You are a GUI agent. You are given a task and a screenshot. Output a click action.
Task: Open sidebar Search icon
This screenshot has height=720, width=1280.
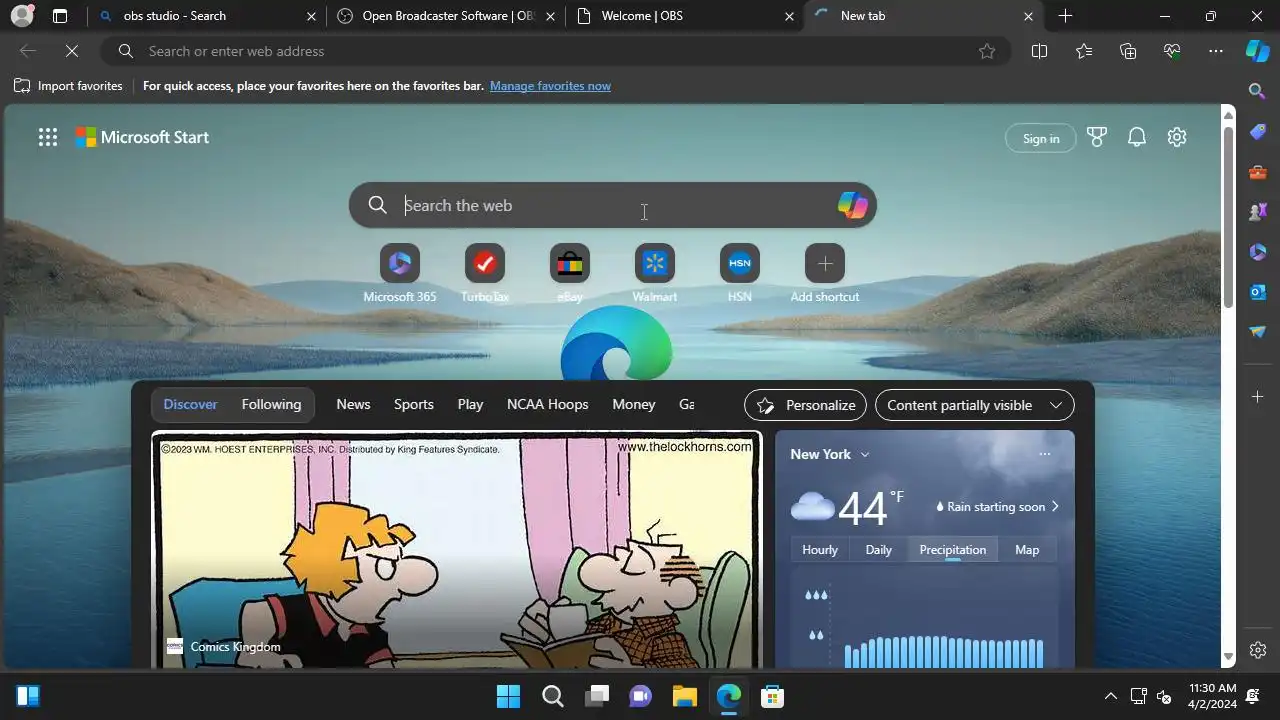pyautogui.click(x=1258, y=91)
